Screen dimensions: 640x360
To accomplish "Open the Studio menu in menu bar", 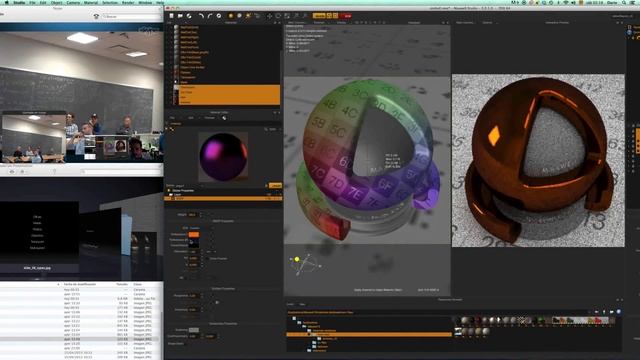I will point(19,2).
